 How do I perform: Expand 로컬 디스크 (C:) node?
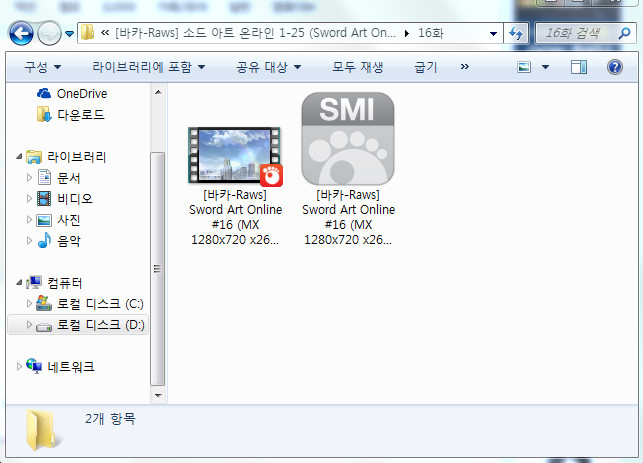pos(29,303)
